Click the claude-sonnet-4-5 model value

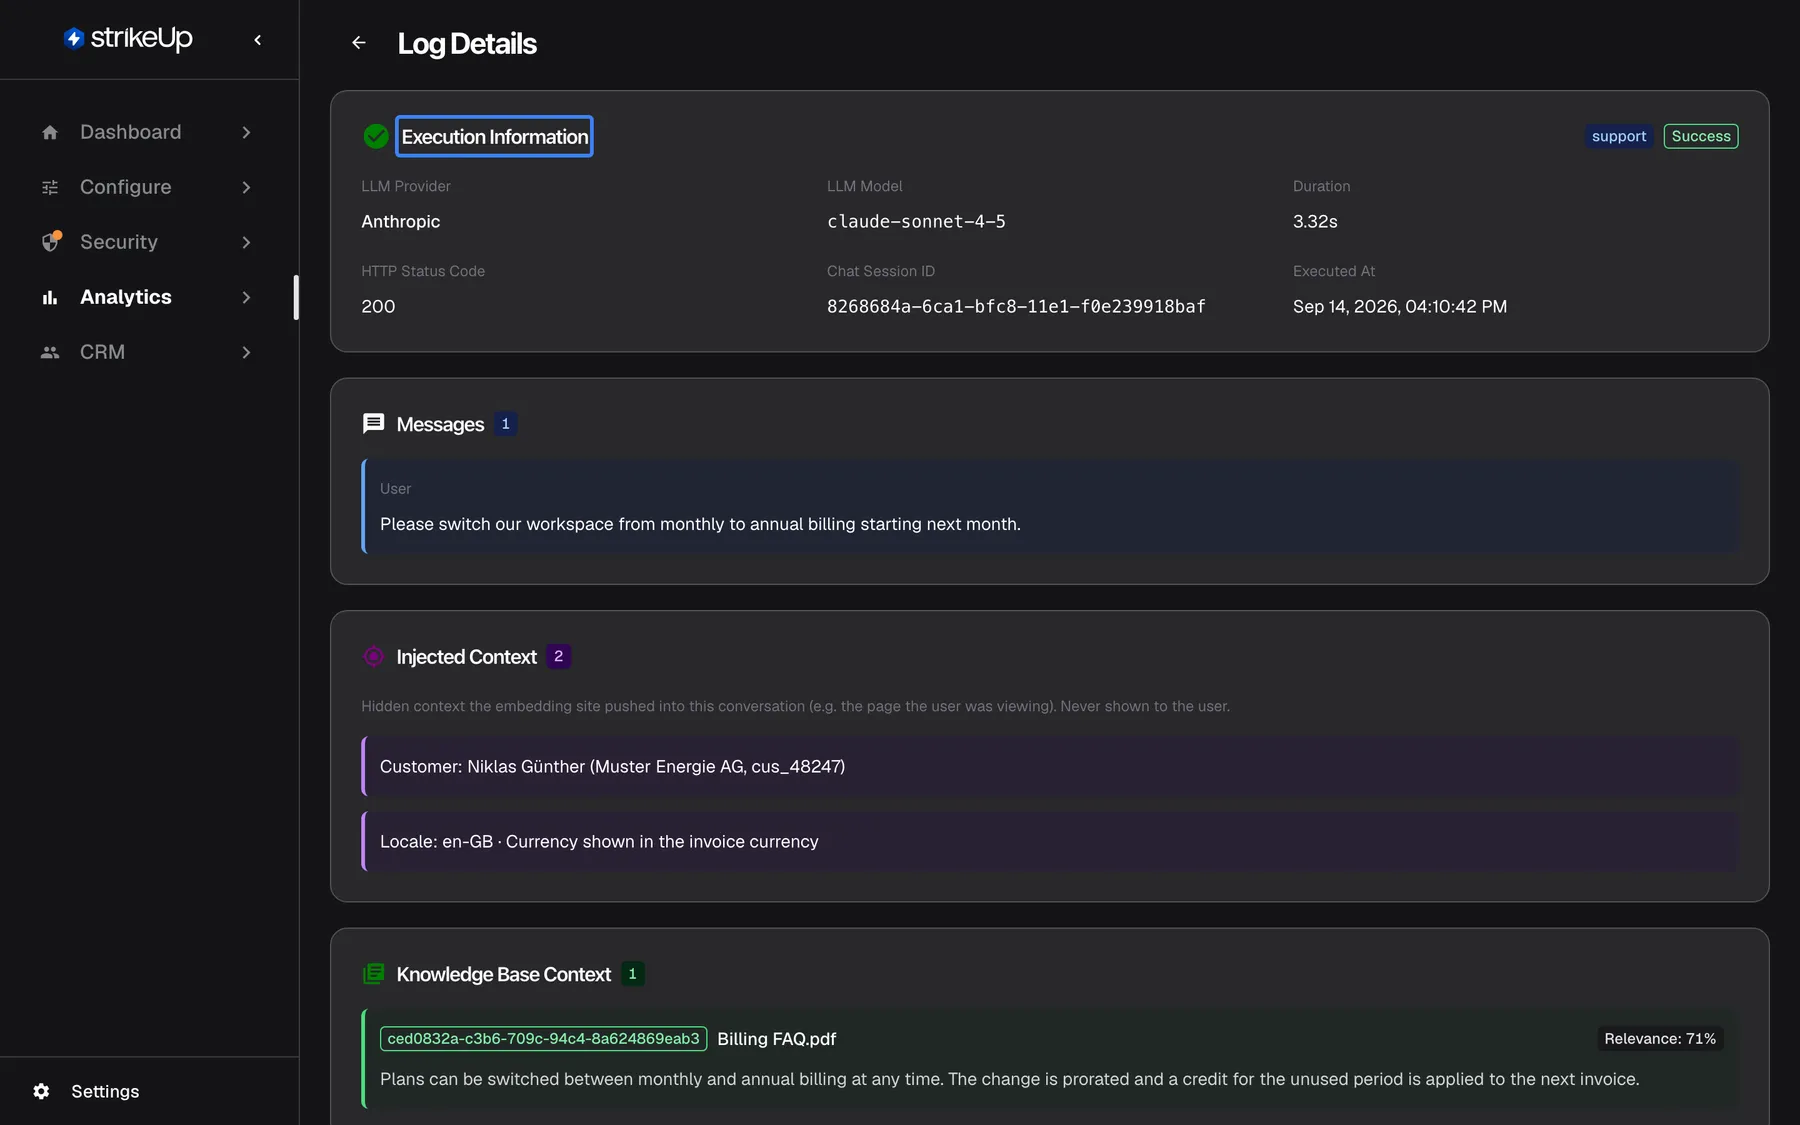(x=916, y=222)
